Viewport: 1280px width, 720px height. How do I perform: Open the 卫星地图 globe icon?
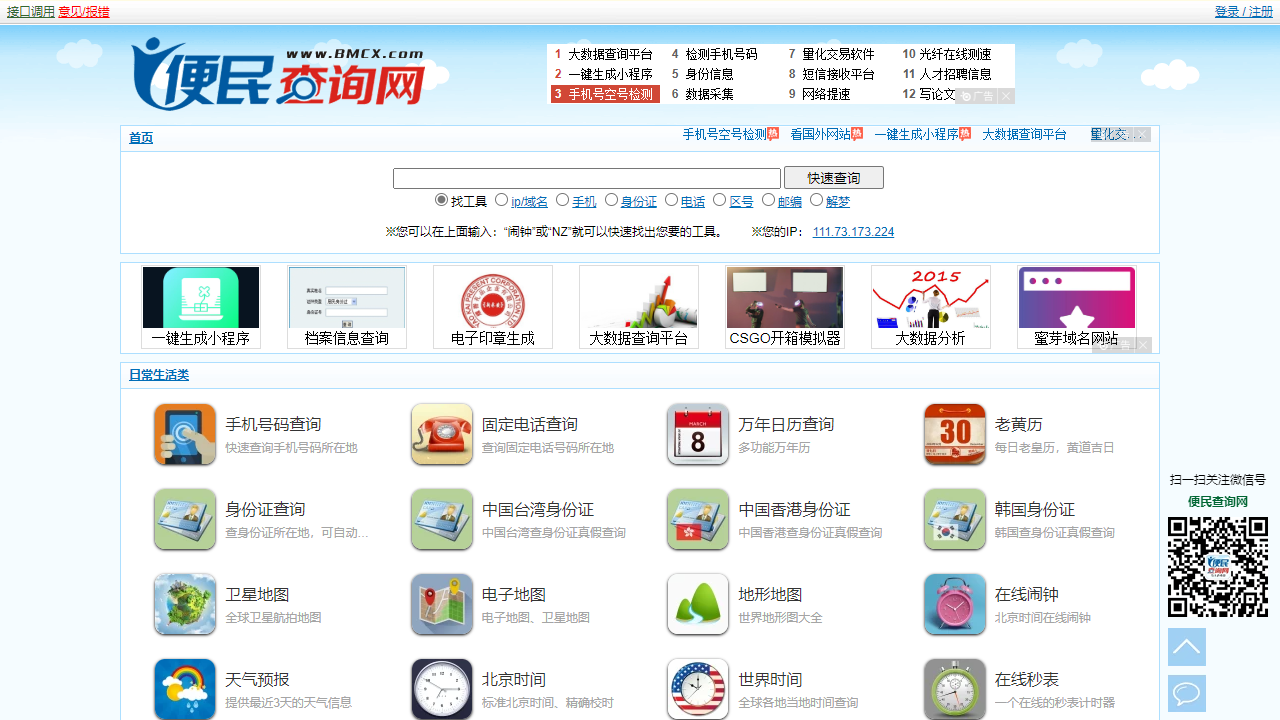coord(185,604)
